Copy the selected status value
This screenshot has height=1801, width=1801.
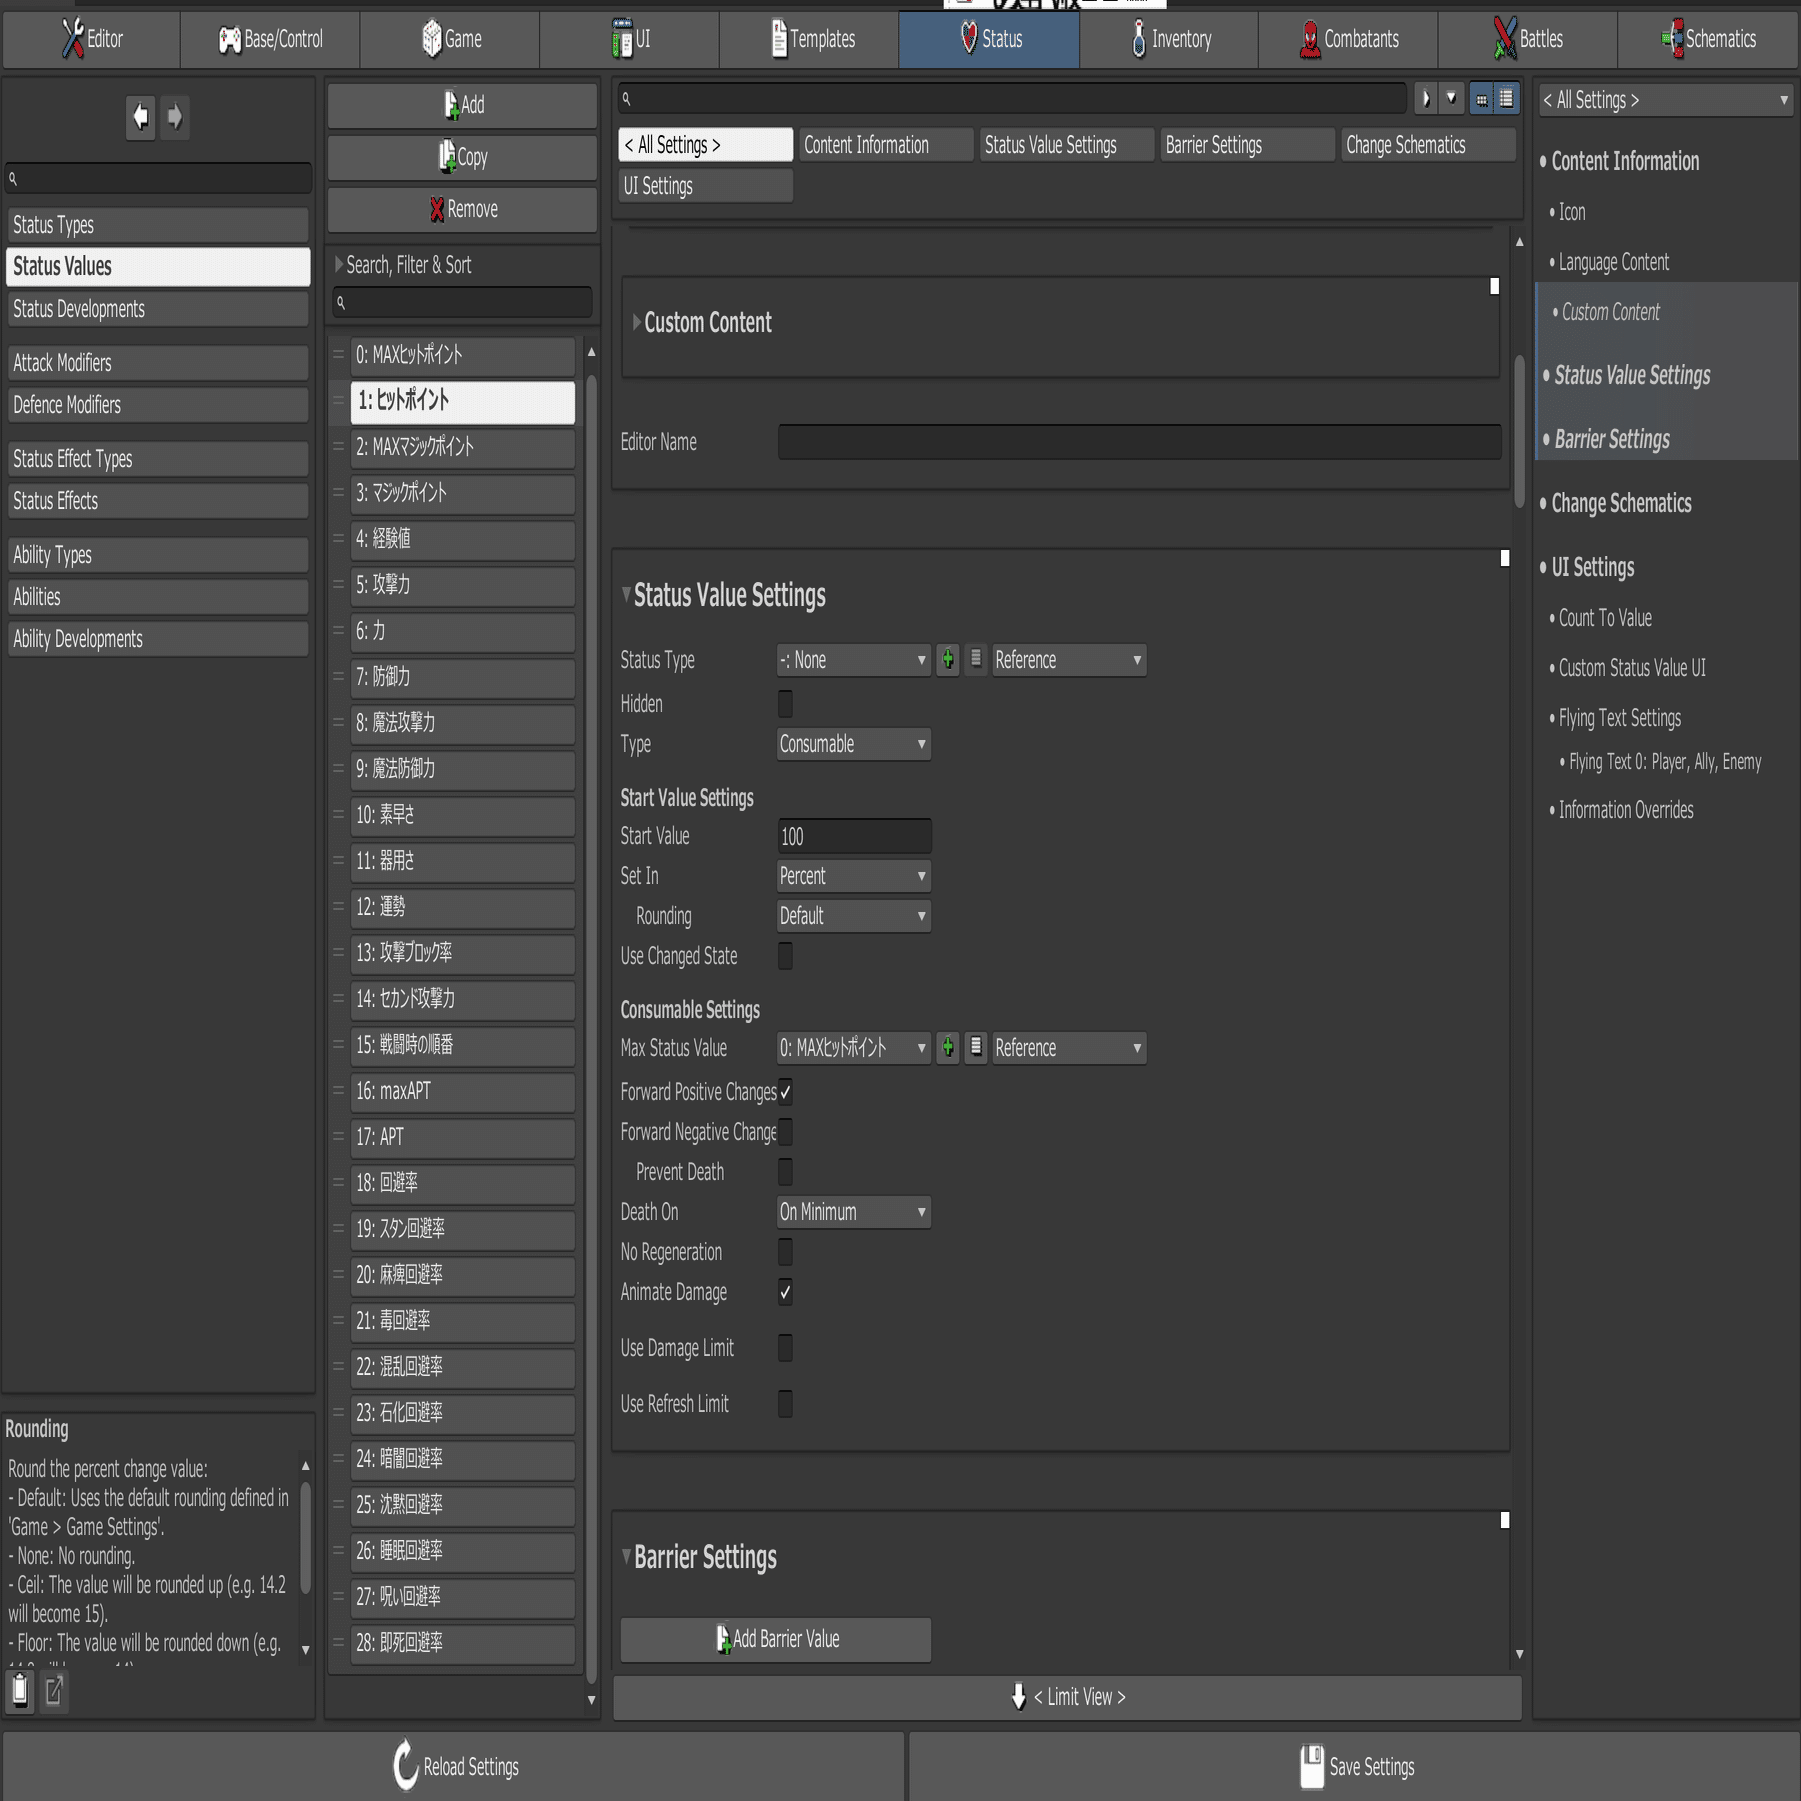462,157
